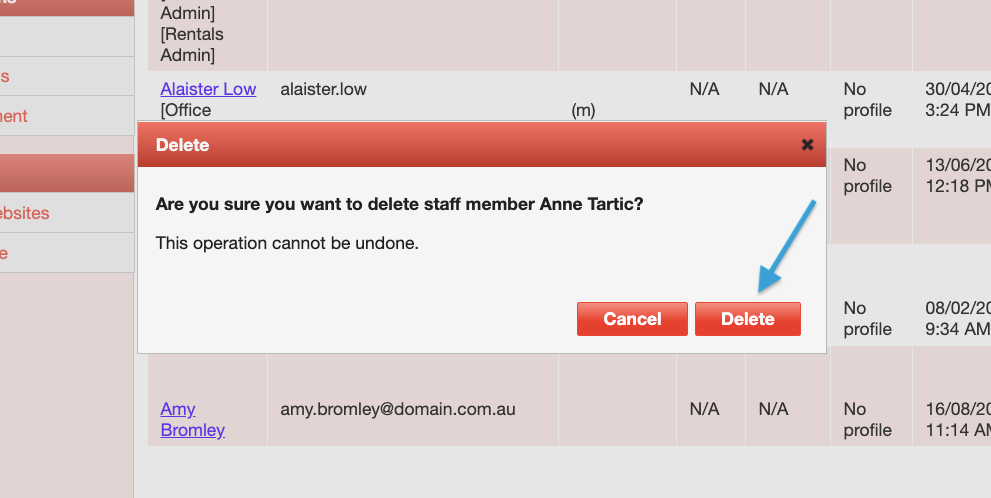Screen dimensions: 991x498
Task: Click the alaister.low username cell
Action: tap(323, 89)
